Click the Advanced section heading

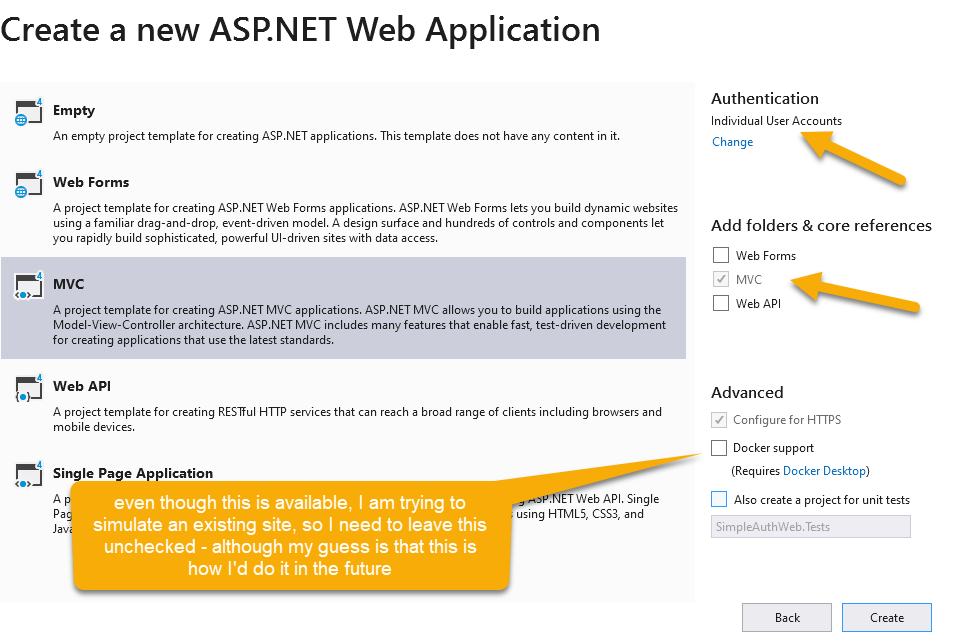click(747, 393)
